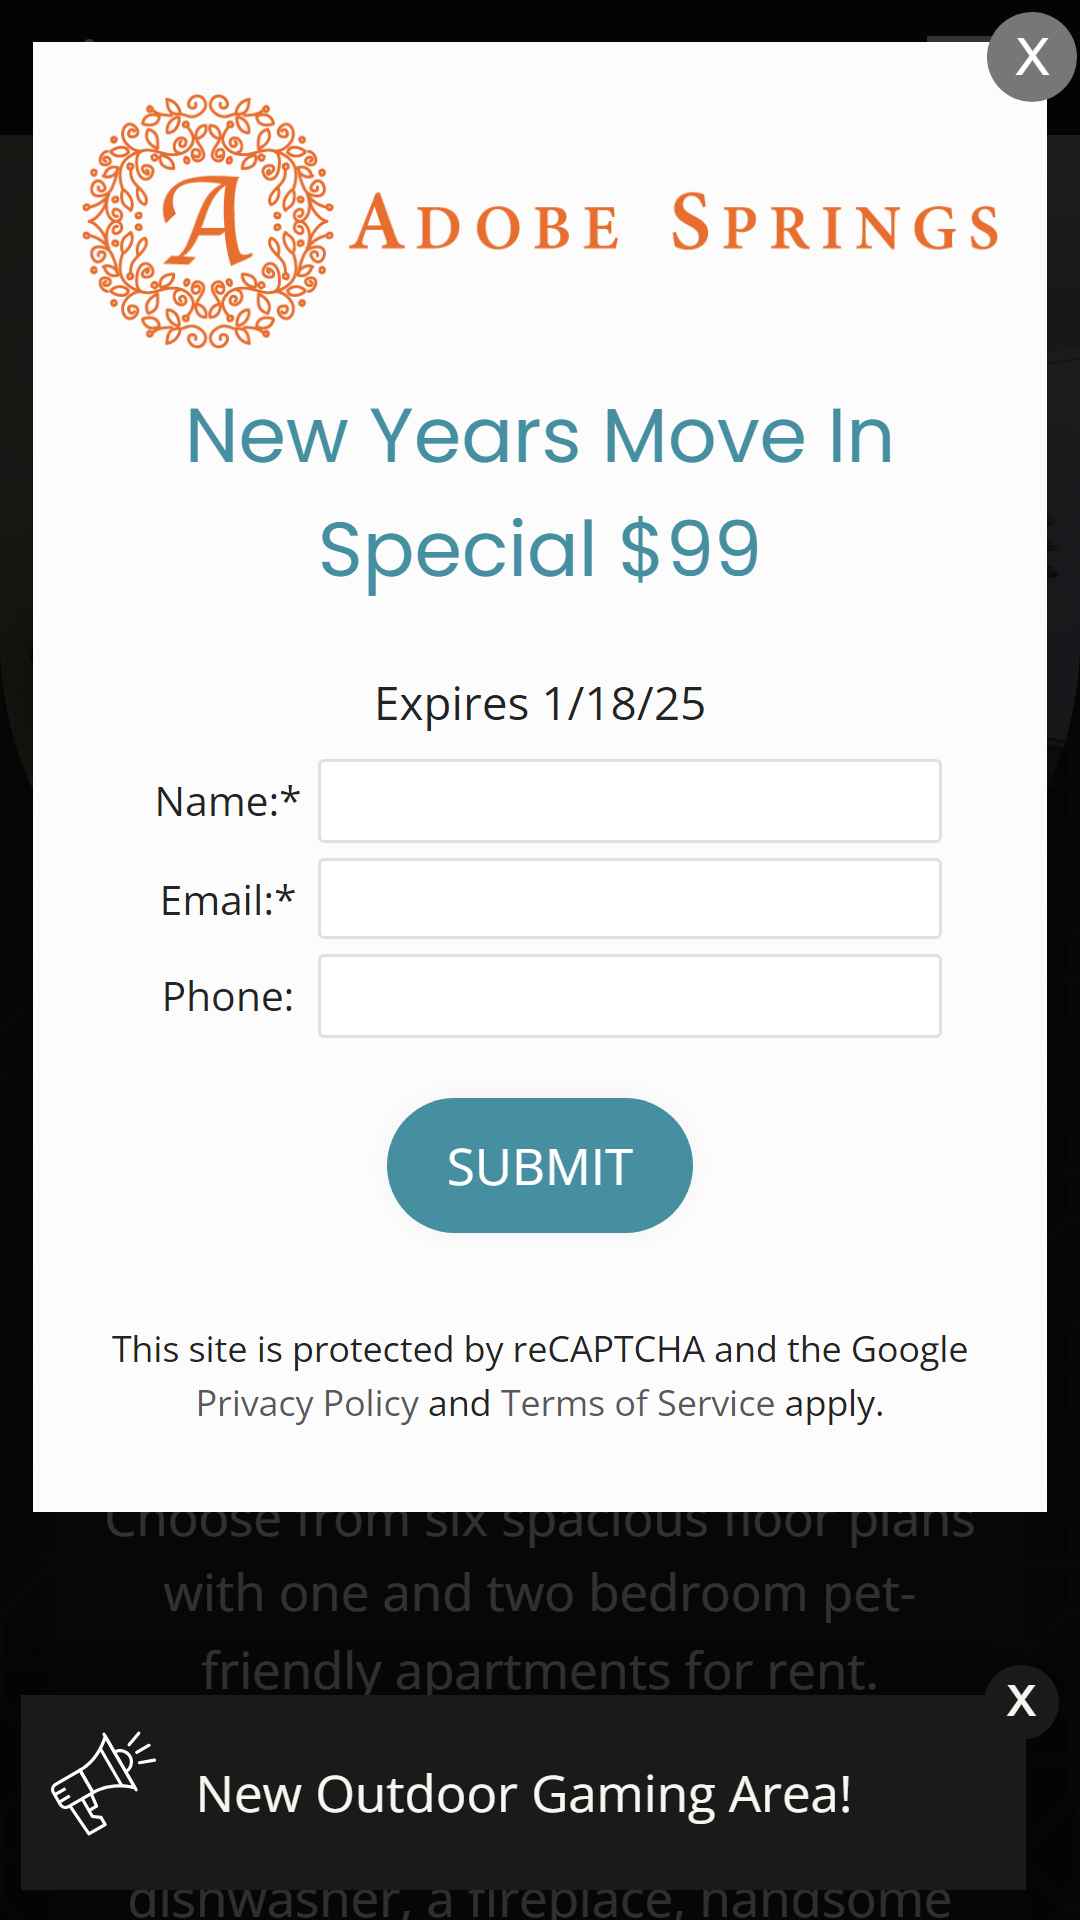This screenshot has height=1920, width=1080.
Task: Focus the Email input field
Action: [630, 898]
